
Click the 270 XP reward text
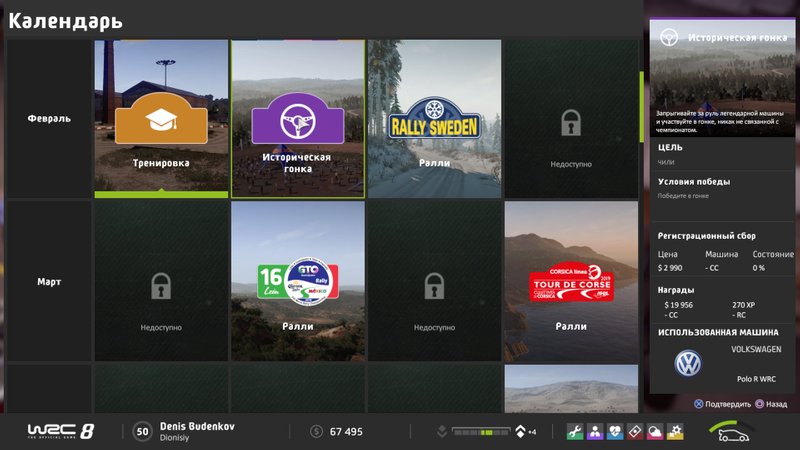pos(743,305)
